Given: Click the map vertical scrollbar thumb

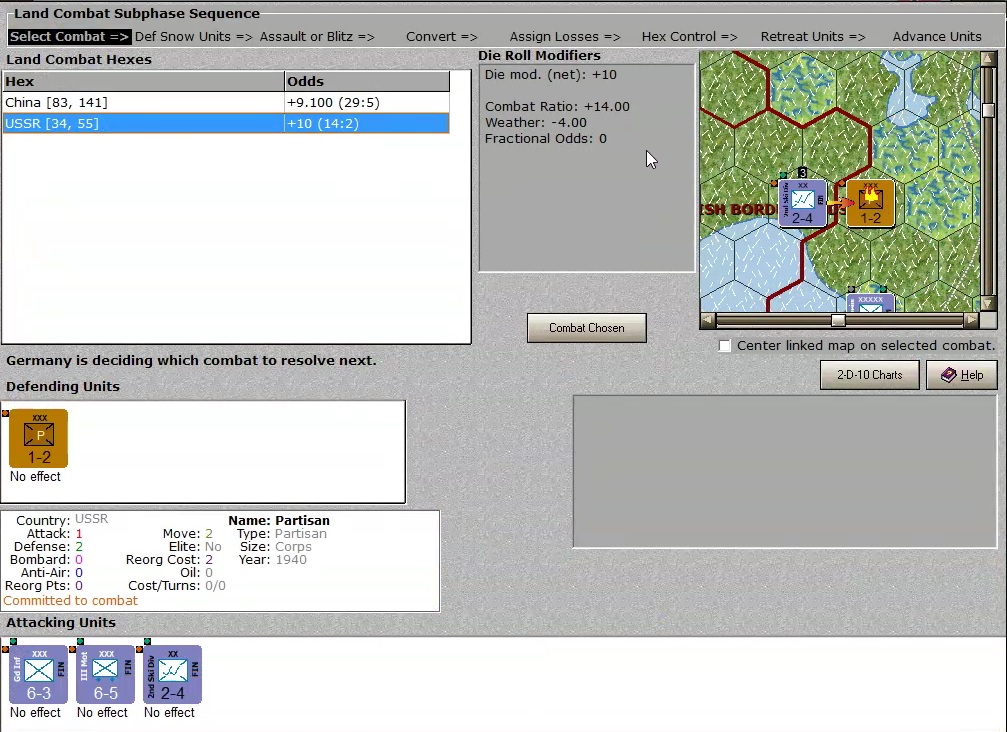Looking at the screenshot, I should click(988, 110).
